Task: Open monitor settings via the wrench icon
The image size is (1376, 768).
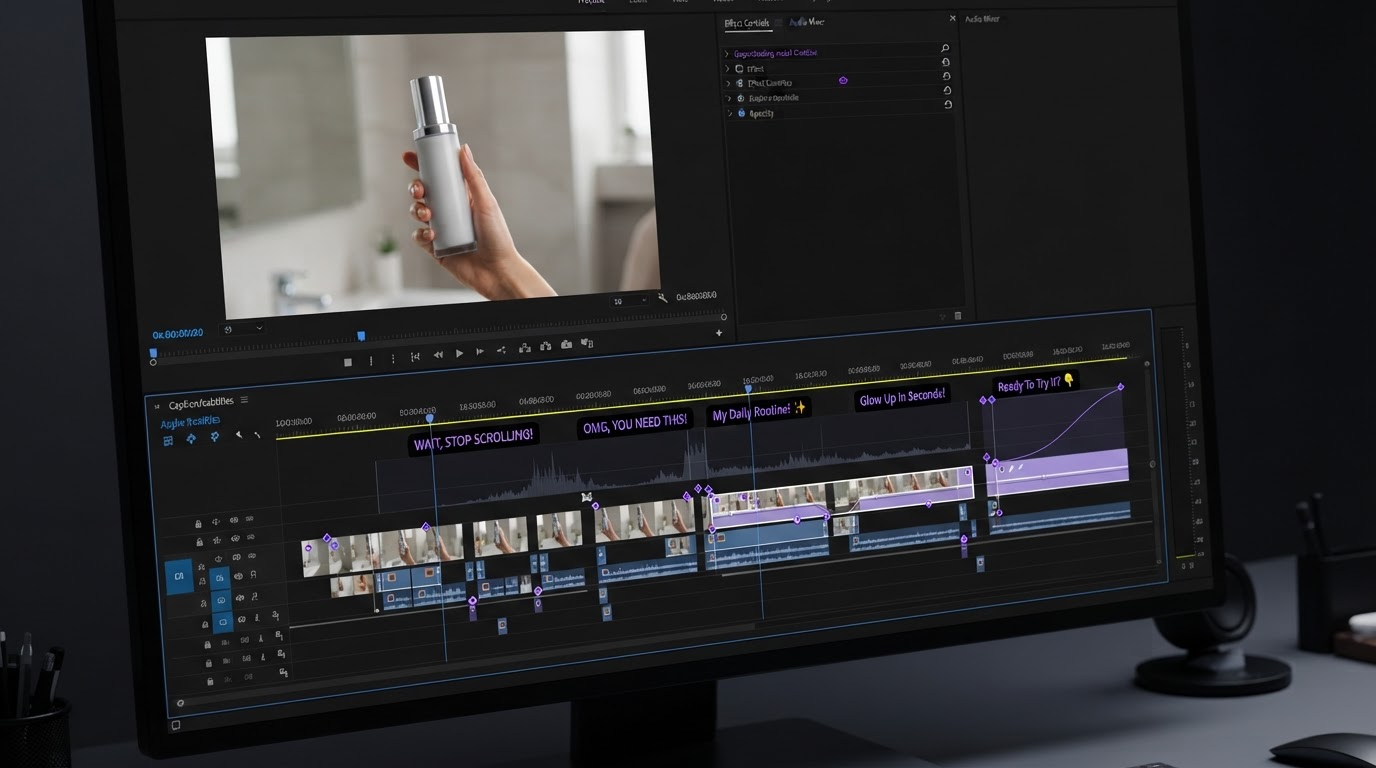Action: point(662,298)
